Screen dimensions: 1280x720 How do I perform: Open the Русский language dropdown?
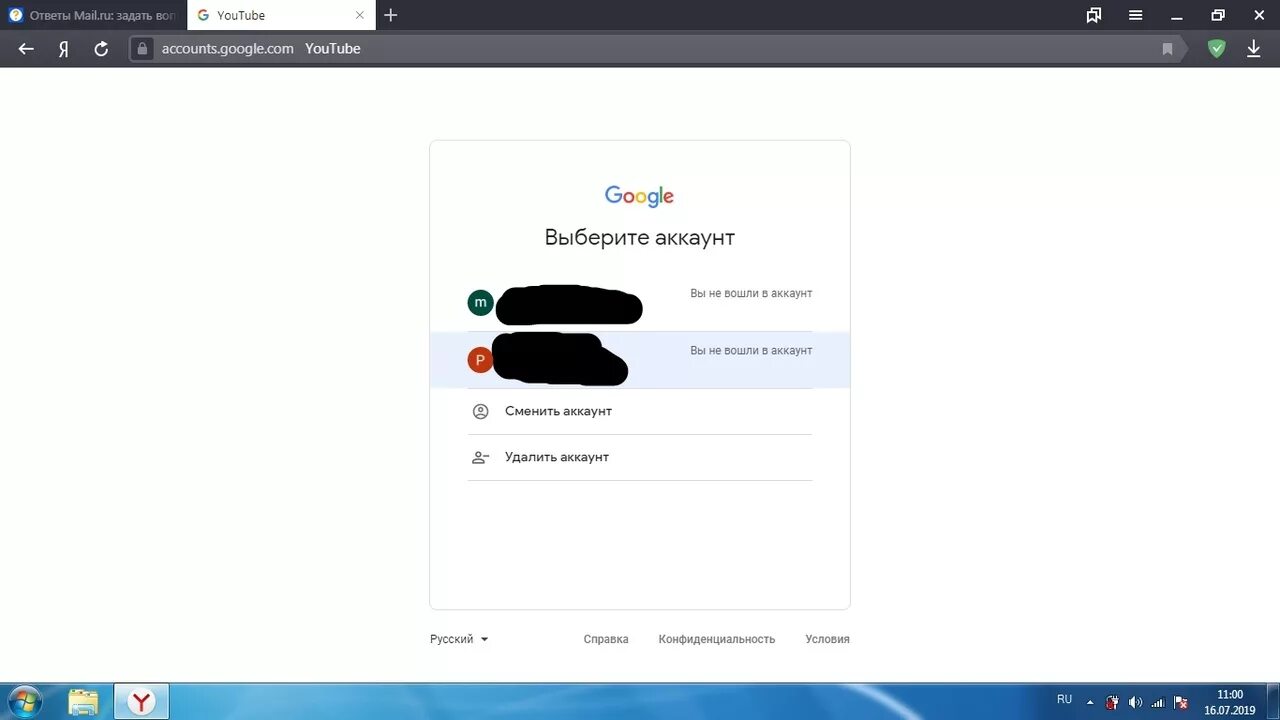[x=459, y=639]
